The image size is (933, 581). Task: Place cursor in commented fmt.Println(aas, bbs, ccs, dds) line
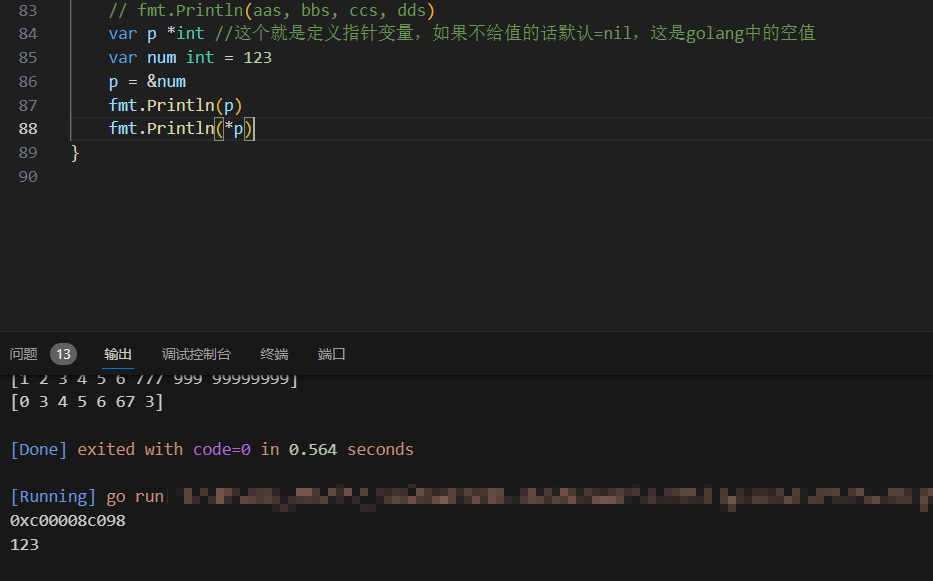[x=272, y=11]
